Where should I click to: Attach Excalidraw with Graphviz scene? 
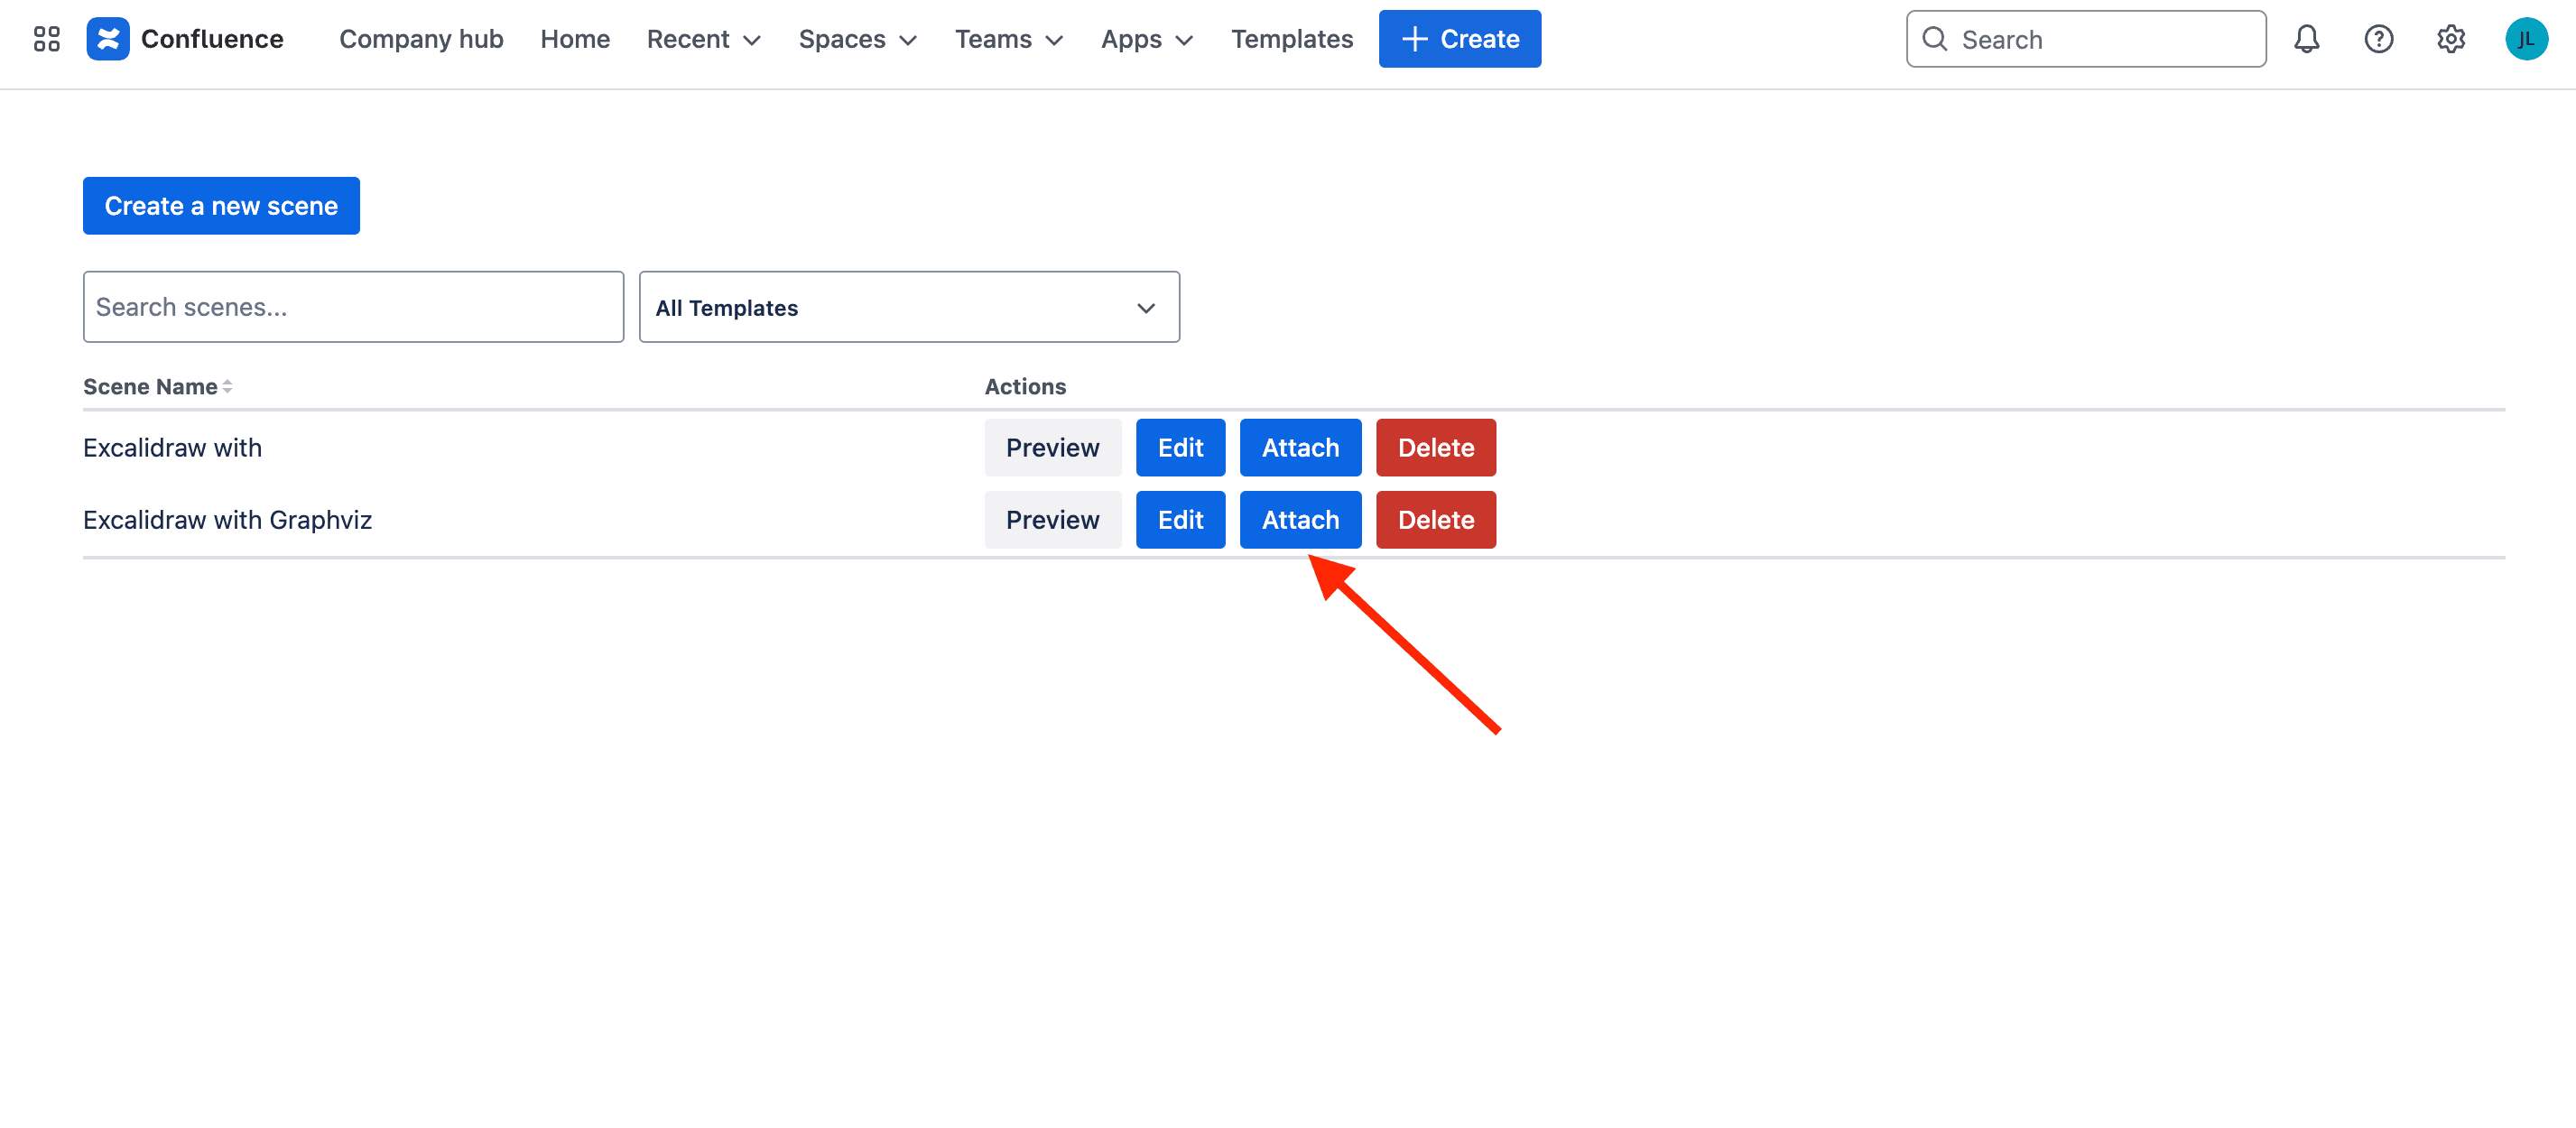[1300, 520]
